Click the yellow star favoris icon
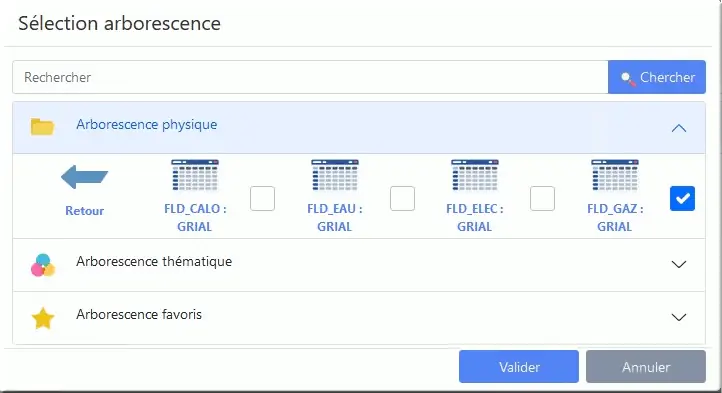 click(x=43, y=318)
